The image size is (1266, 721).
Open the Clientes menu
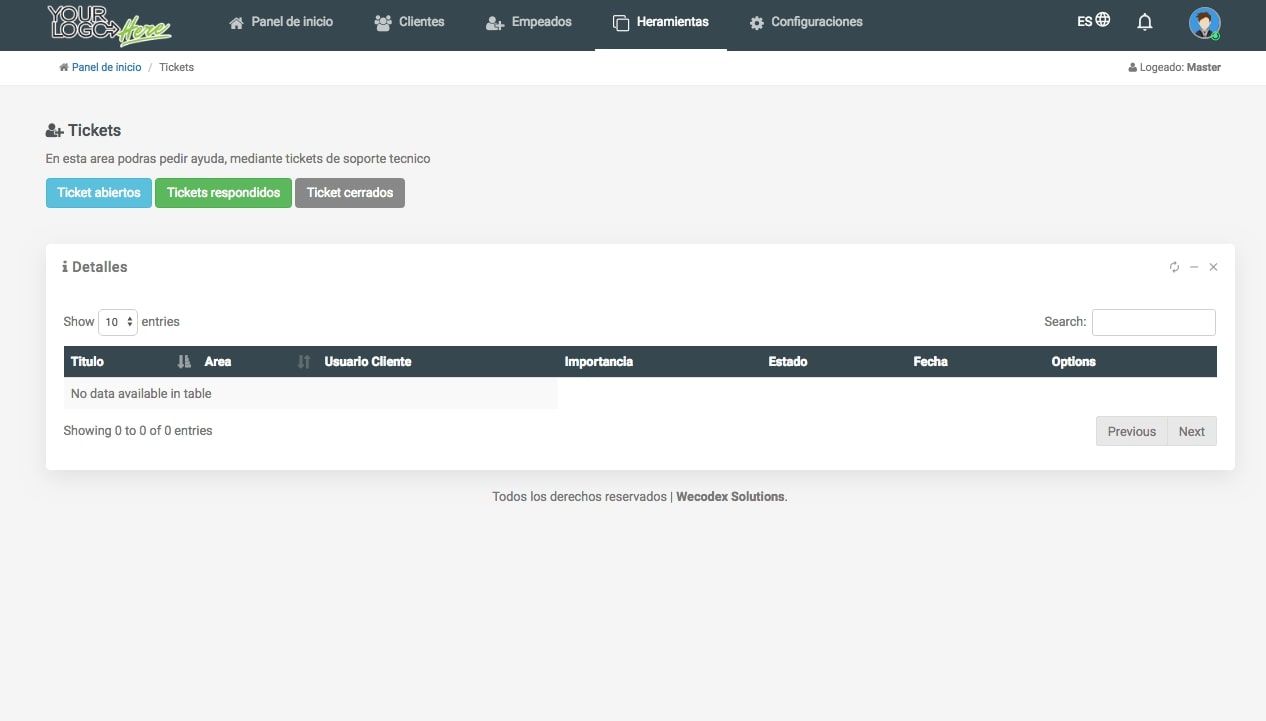tap(409, 22)
